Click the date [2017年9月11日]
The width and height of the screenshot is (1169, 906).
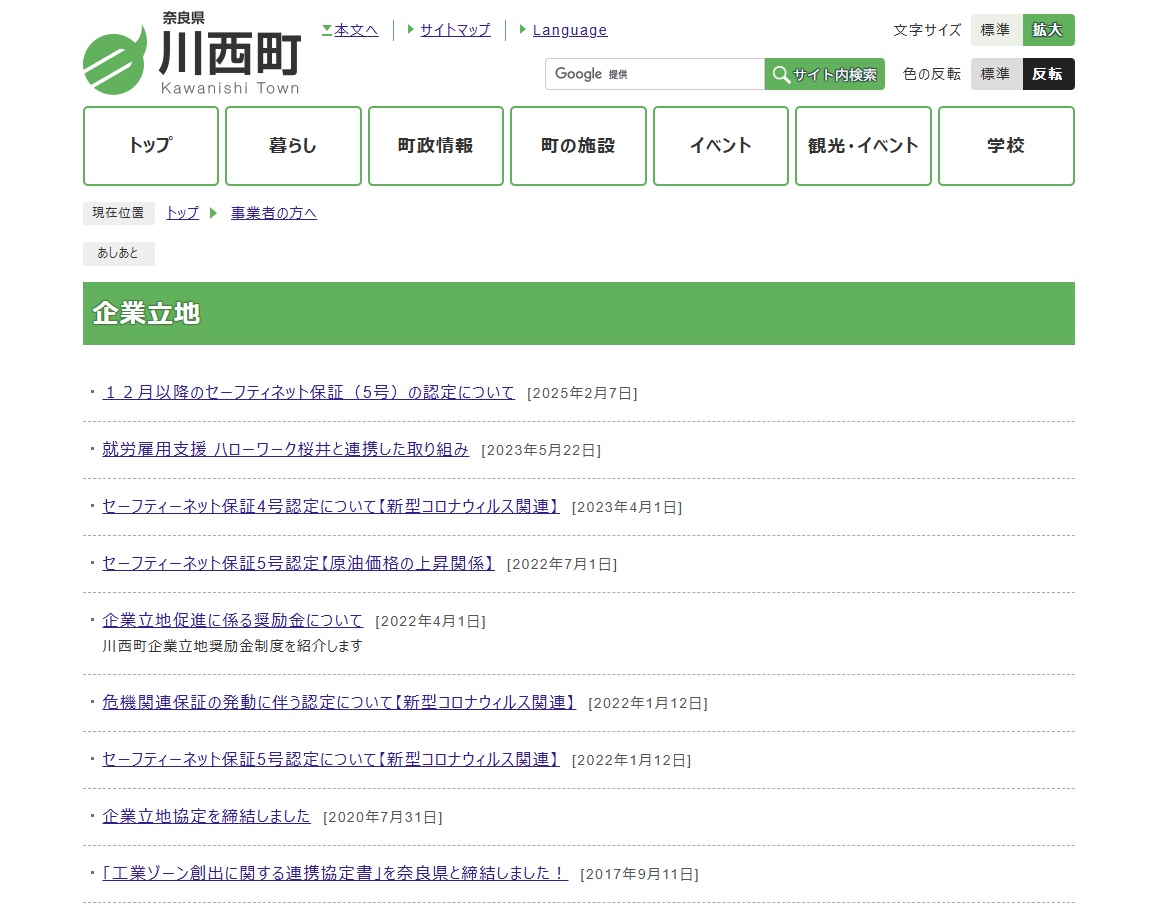click(x=640, y=875)
